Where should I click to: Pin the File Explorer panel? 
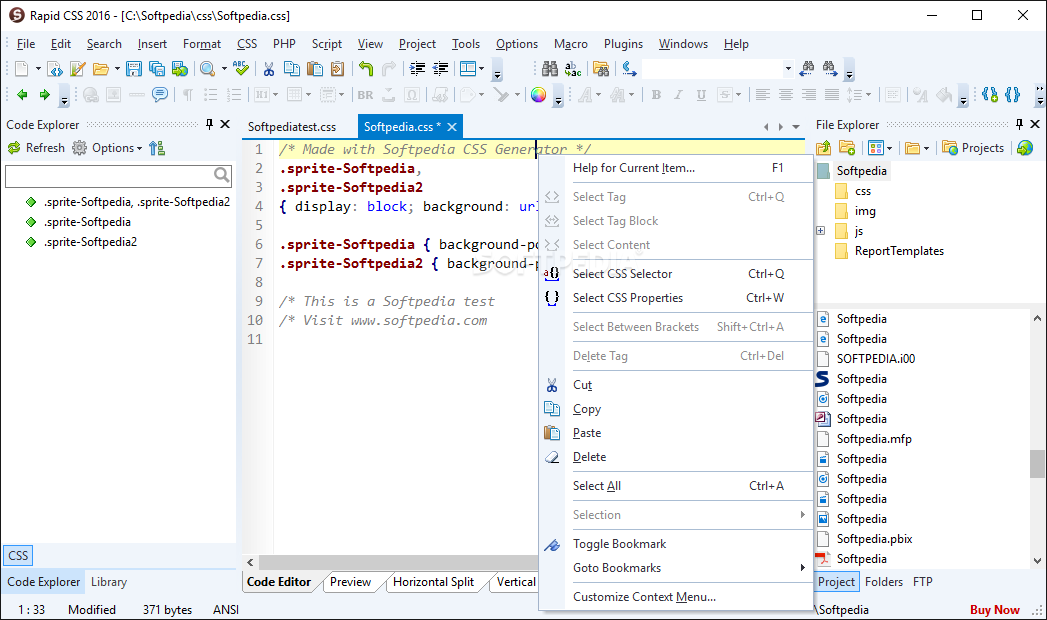(x=1019, y=124)
